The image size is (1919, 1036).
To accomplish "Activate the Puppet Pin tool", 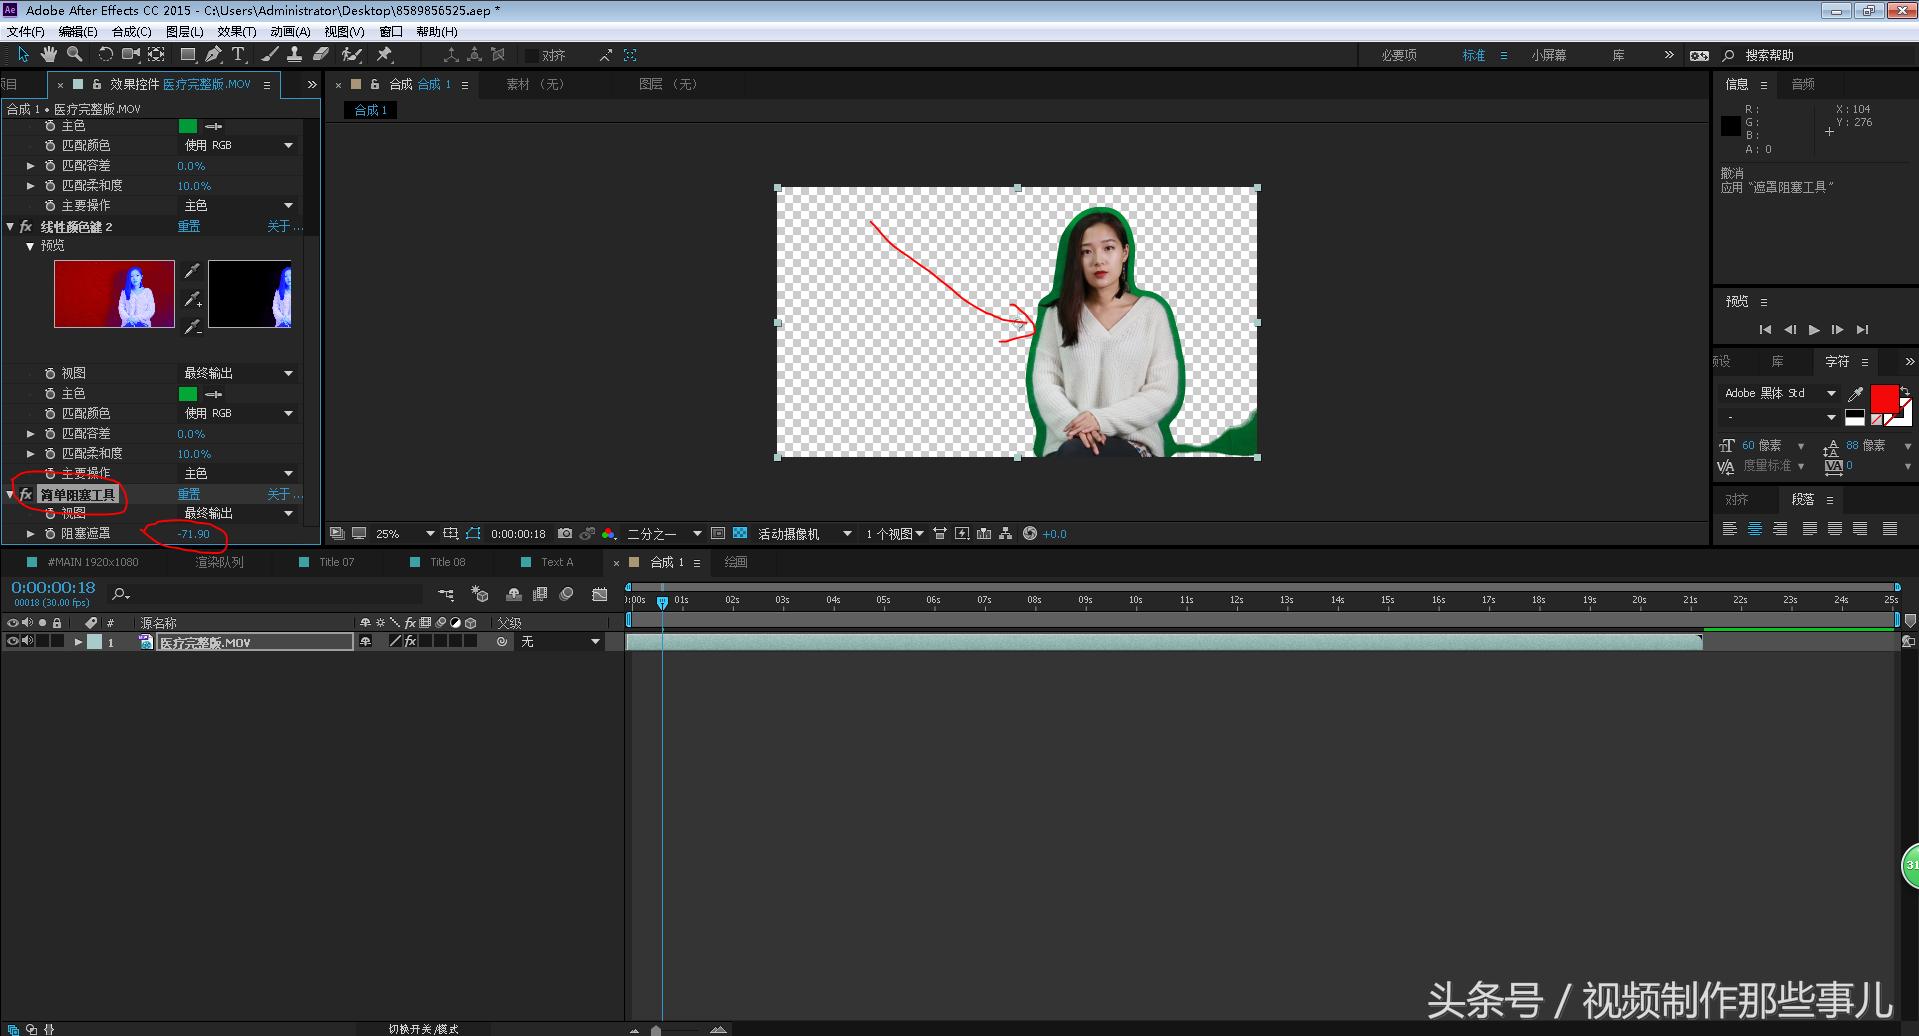I will (x=384, y=55).
